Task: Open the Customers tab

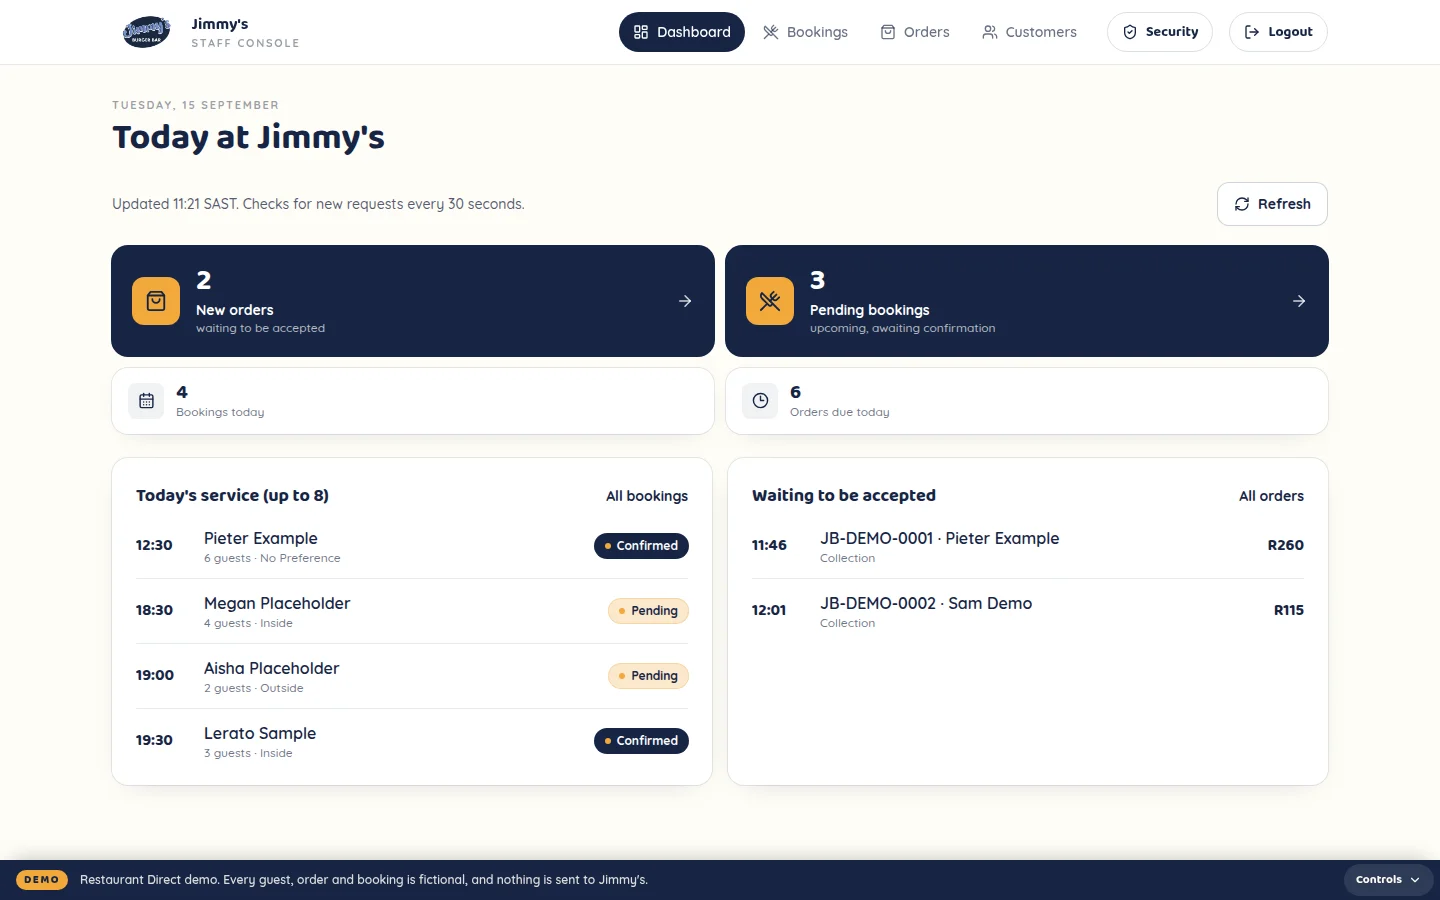Action: click(x=1029, y=32)
